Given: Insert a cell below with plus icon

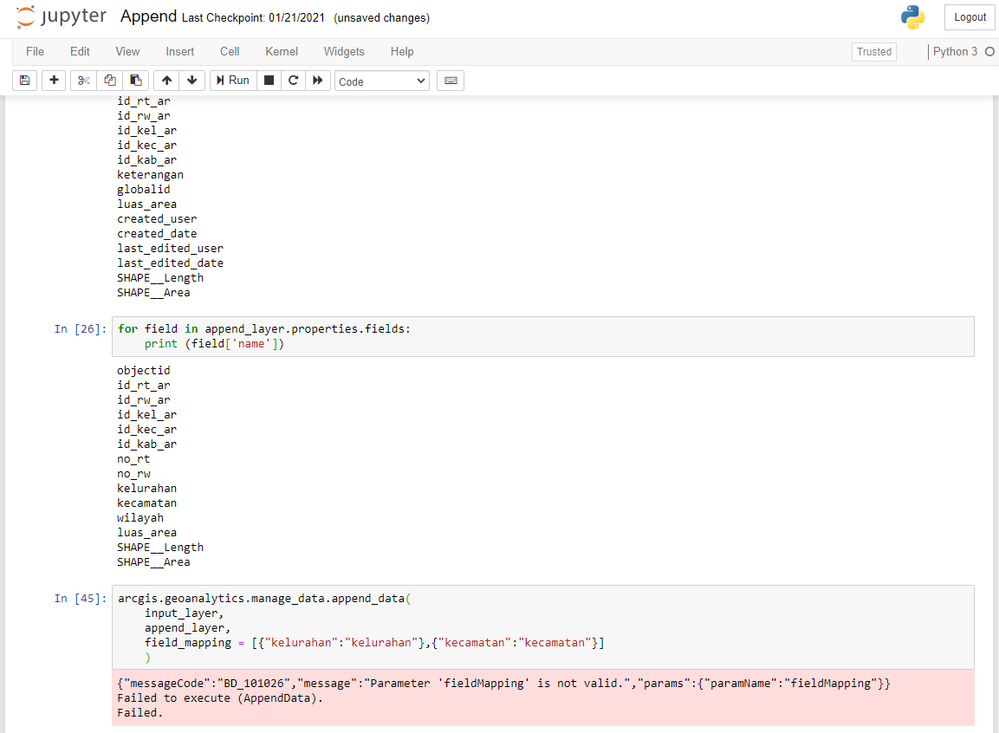Looking at the screenshot, I should pos(54,80).
